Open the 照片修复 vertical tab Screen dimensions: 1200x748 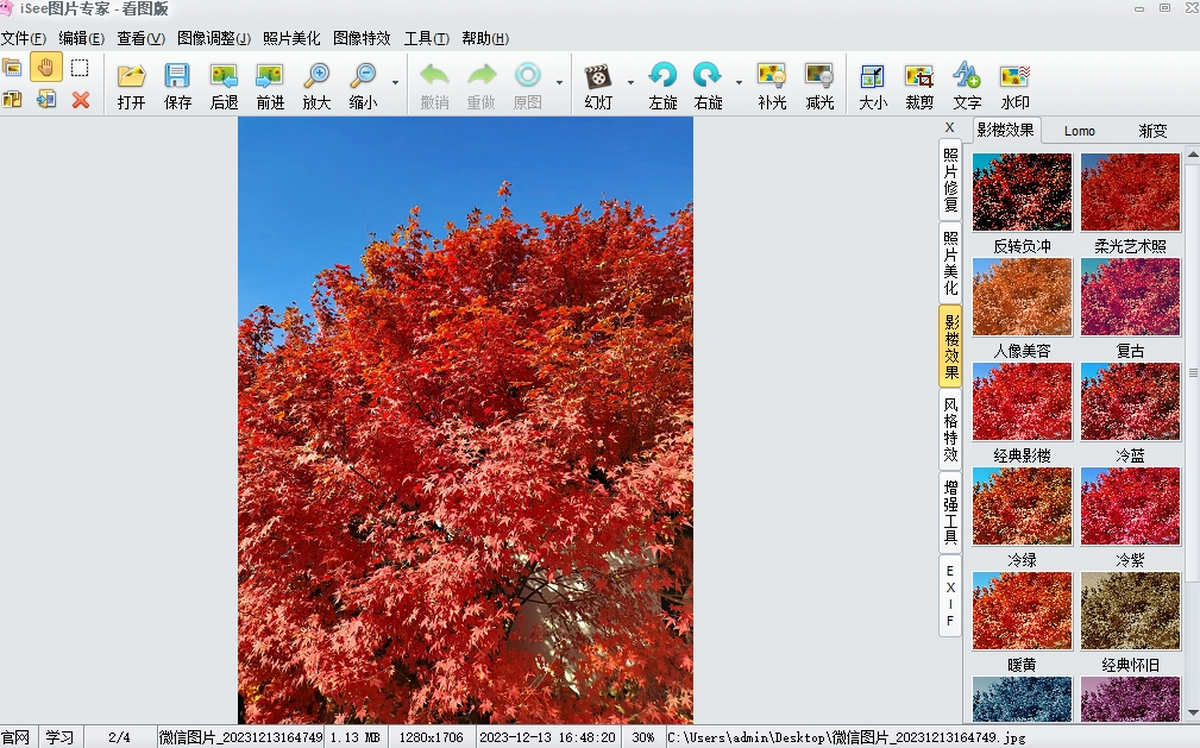(950, 180)
